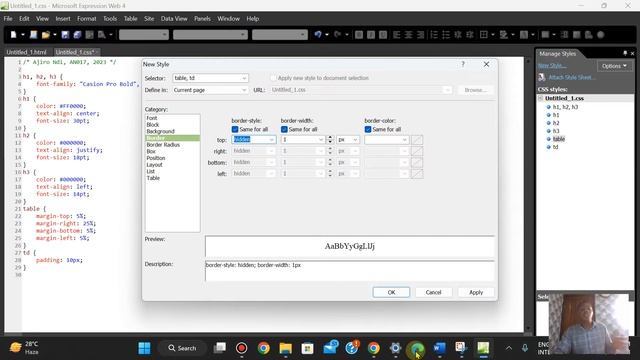Viewport: 640px width, 360px height.
Task: Click the Increase Indent toolbar icon
Action: pos(470,35)
